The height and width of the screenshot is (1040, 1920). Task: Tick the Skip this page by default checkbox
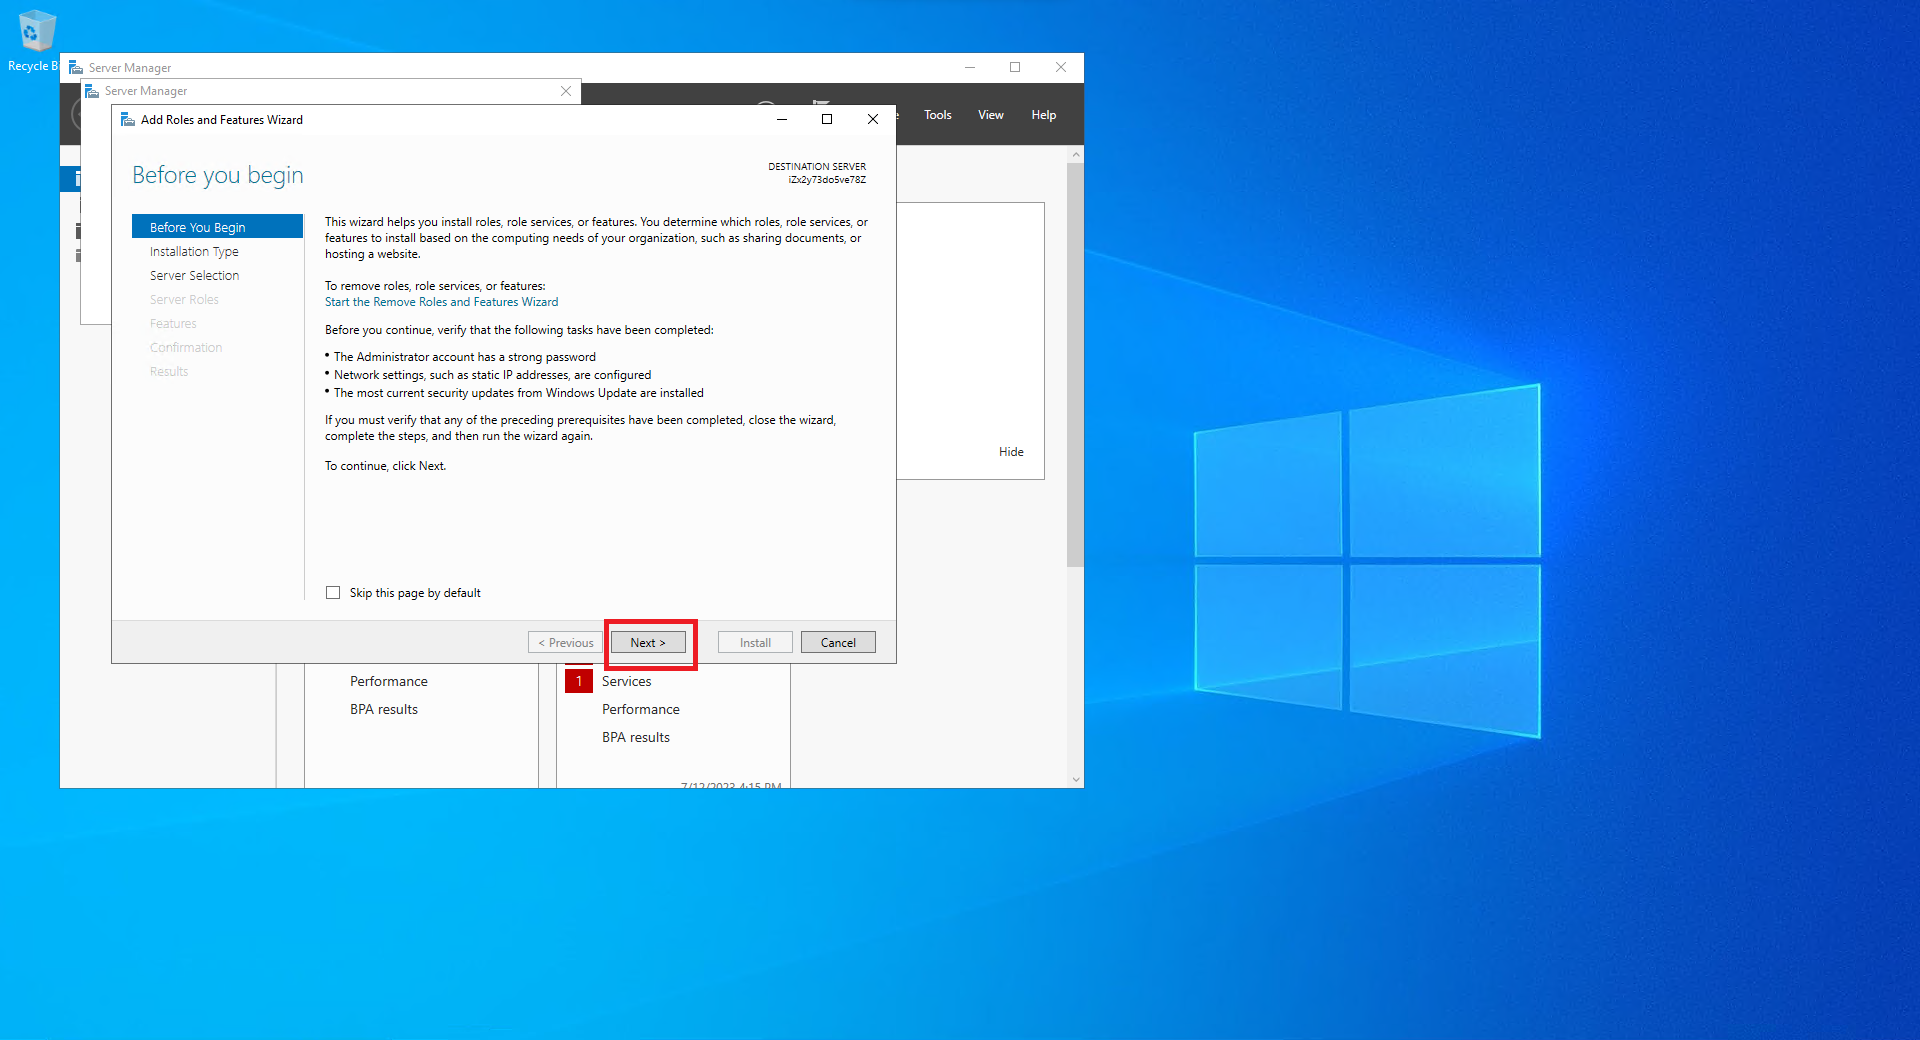click(333, 593)
